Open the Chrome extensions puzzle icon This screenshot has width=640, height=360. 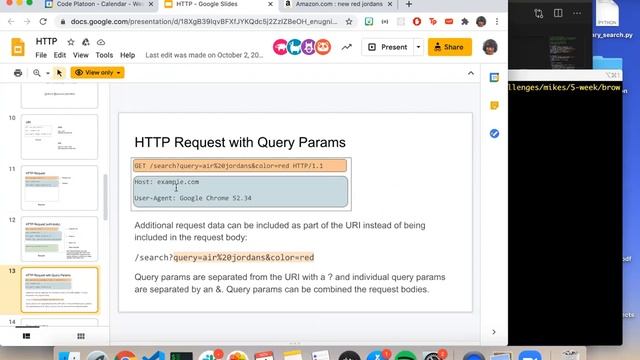464,22
